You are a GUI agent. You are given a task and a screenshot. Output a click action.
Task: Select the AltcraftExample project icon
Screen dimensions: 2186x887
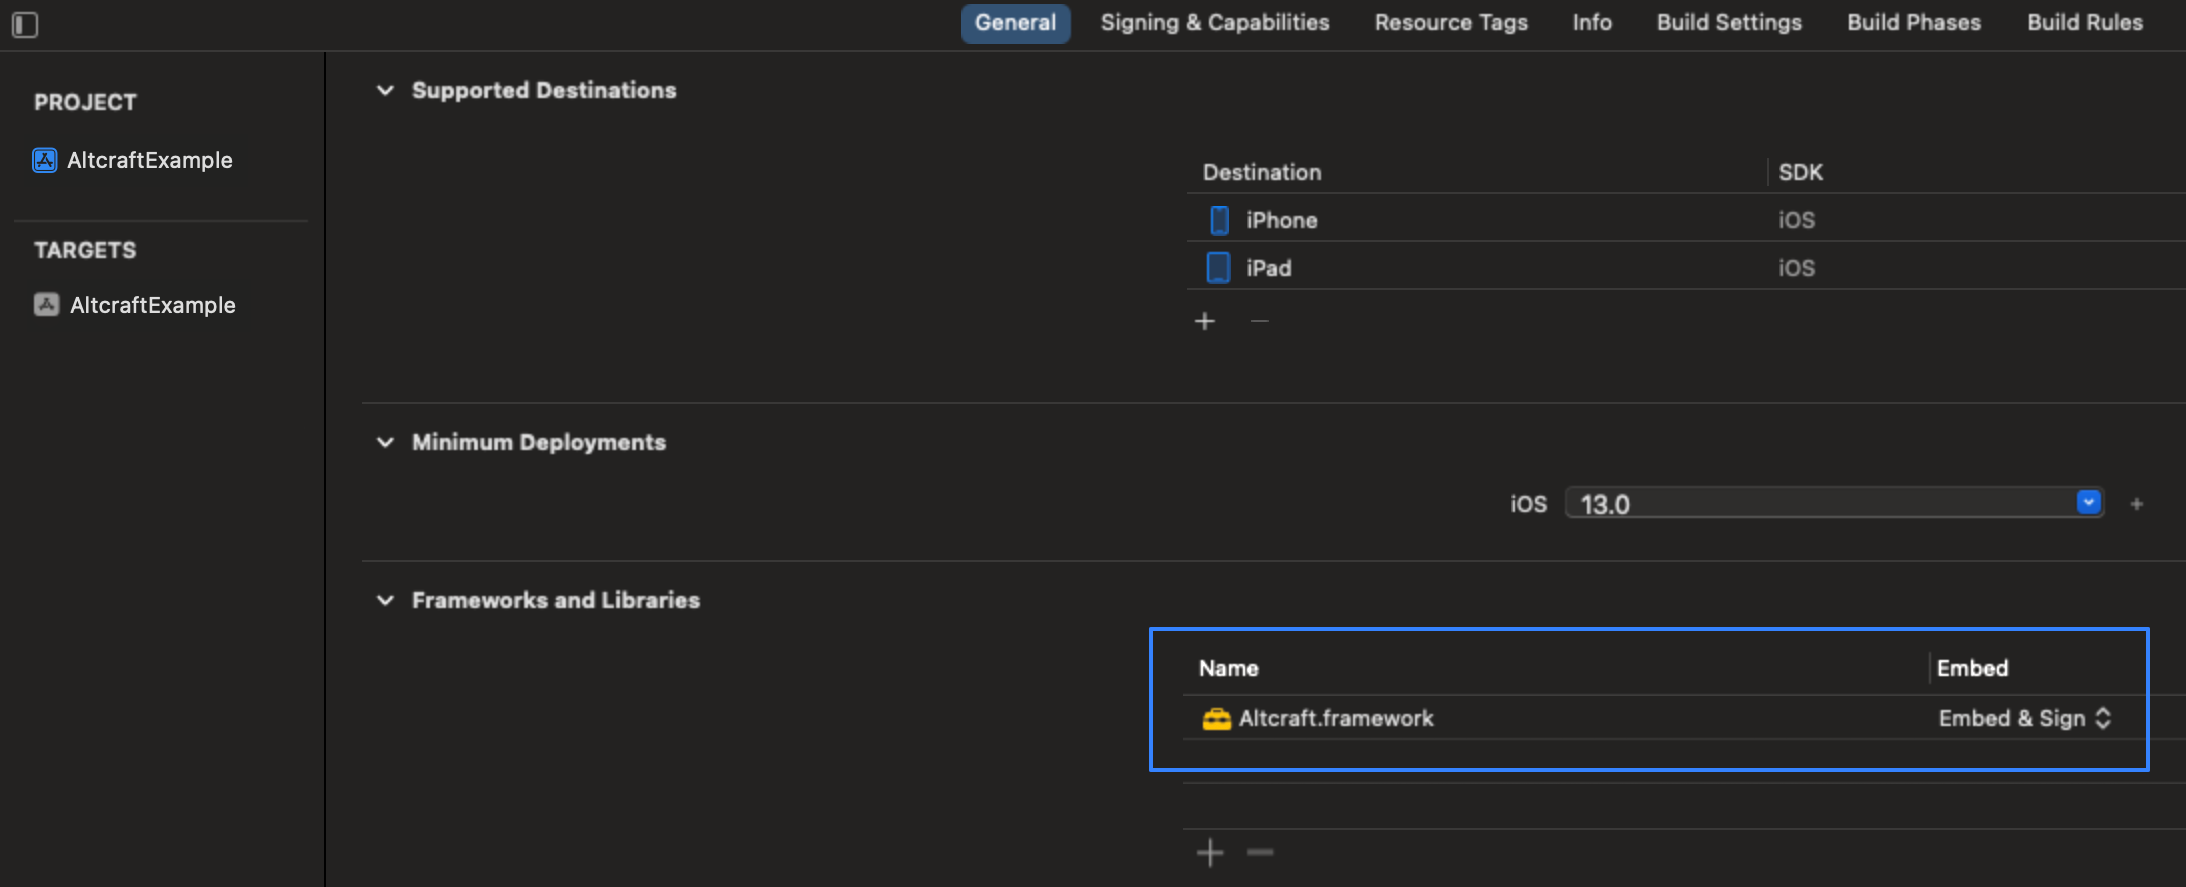click(x=45, y=160)
